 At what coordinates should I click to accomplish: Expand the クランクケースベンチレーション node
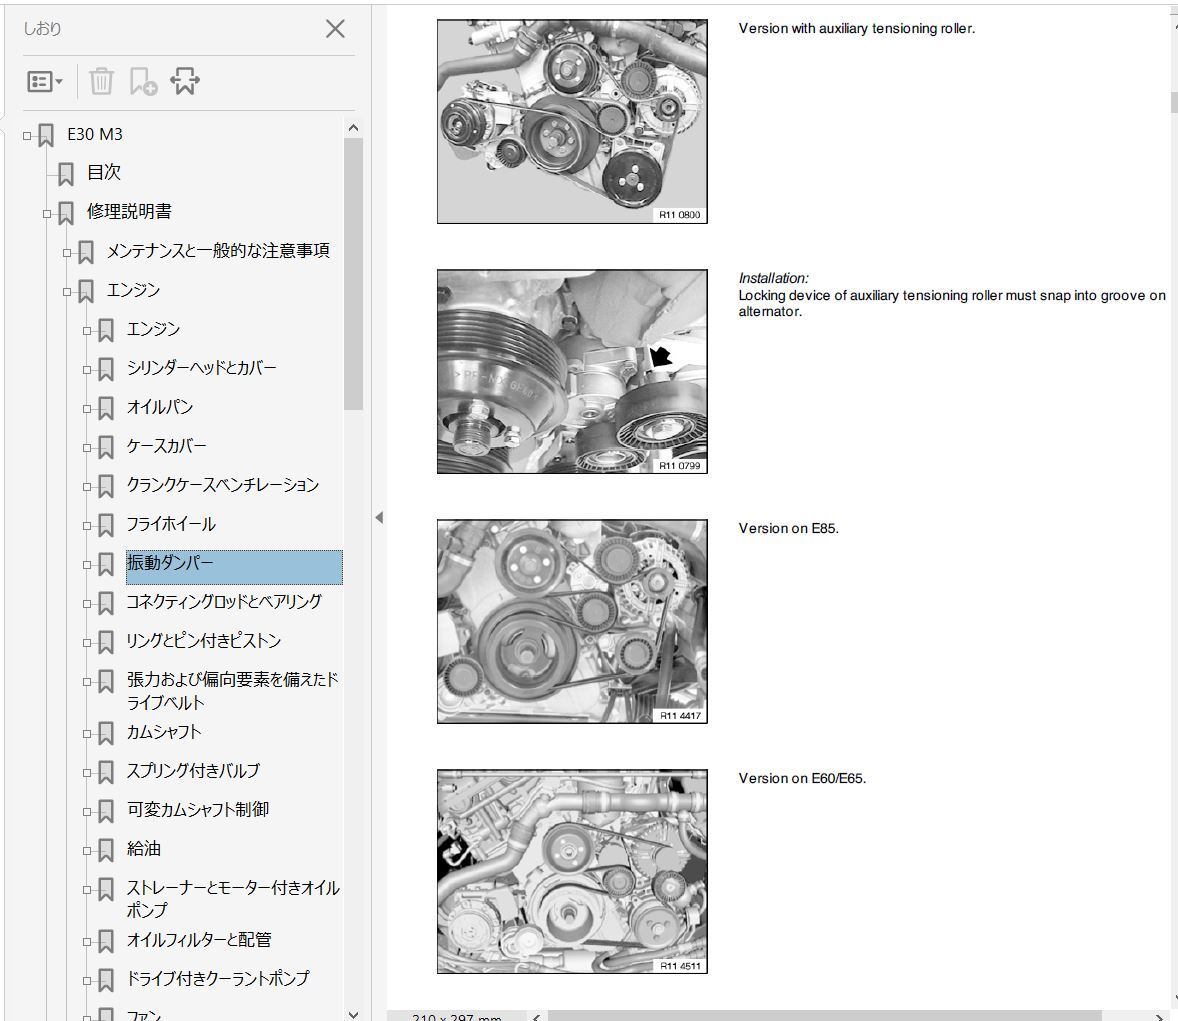click(87, 488)
